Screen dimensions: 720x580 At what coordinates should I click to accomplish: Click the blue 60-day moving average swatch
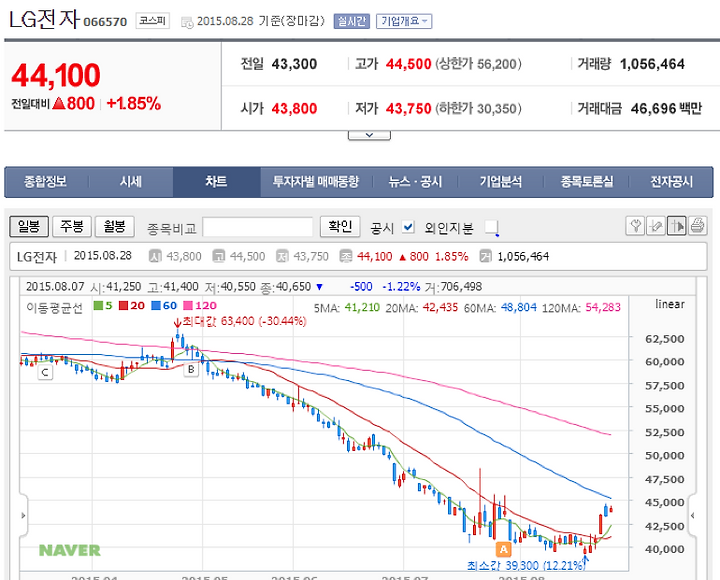point(156,305)
